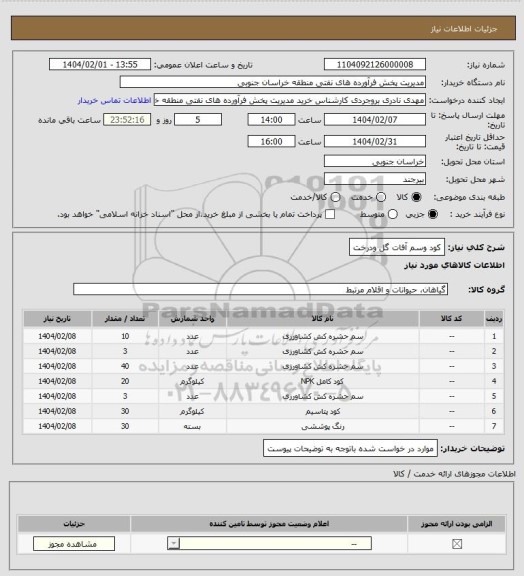Screen dimensions: 524x576
Task: Click the شماره نیاز field 1104092126000008
Action: point(375,64)
